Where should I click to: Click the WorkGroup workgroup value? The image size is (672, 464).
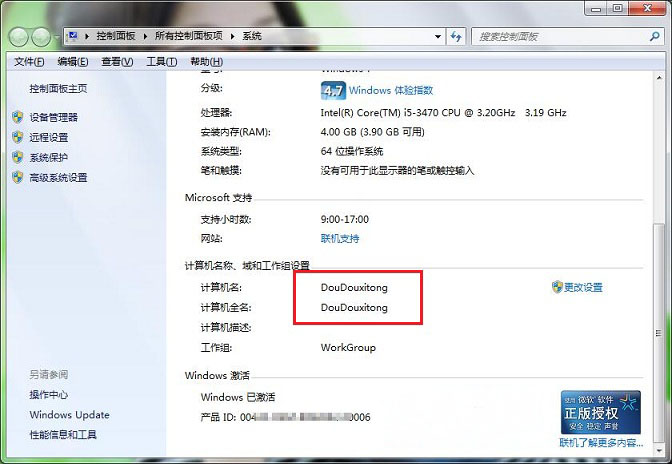[348, 347]
